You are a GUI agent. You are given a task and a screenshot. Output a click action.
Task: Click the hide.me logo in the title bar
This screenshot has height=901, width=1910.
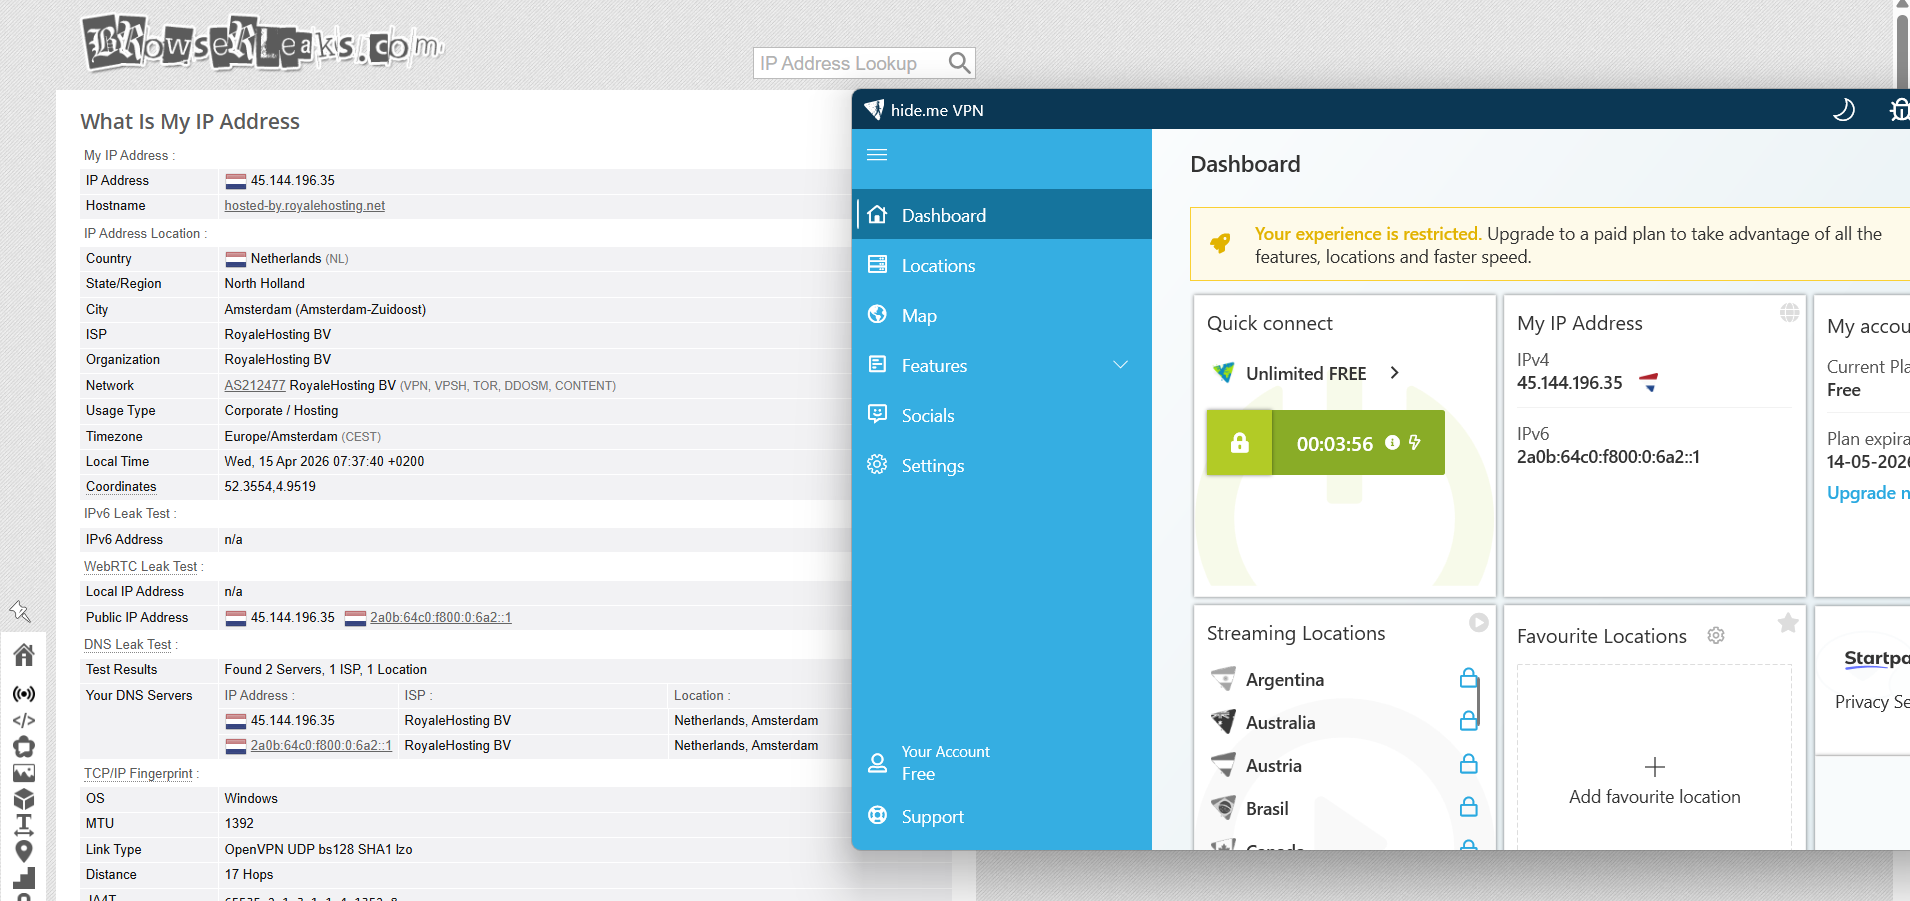click(874, 110)
